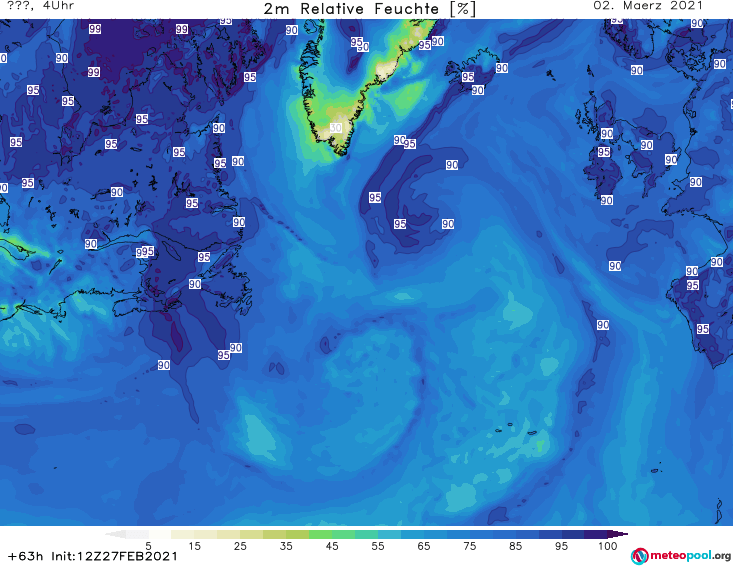
Task: Click the title '2m Relative Feuchte [%]'
Action: (x=369, y=8)
